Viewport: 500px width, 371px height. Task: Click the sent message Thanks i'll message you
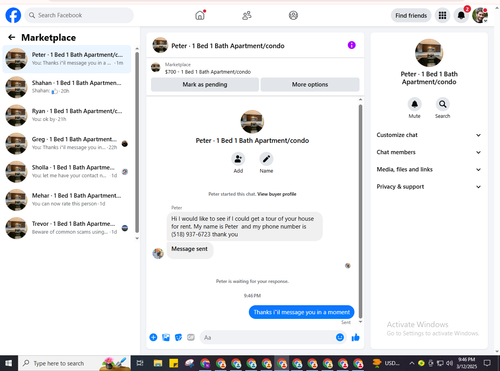coord(301,312)
